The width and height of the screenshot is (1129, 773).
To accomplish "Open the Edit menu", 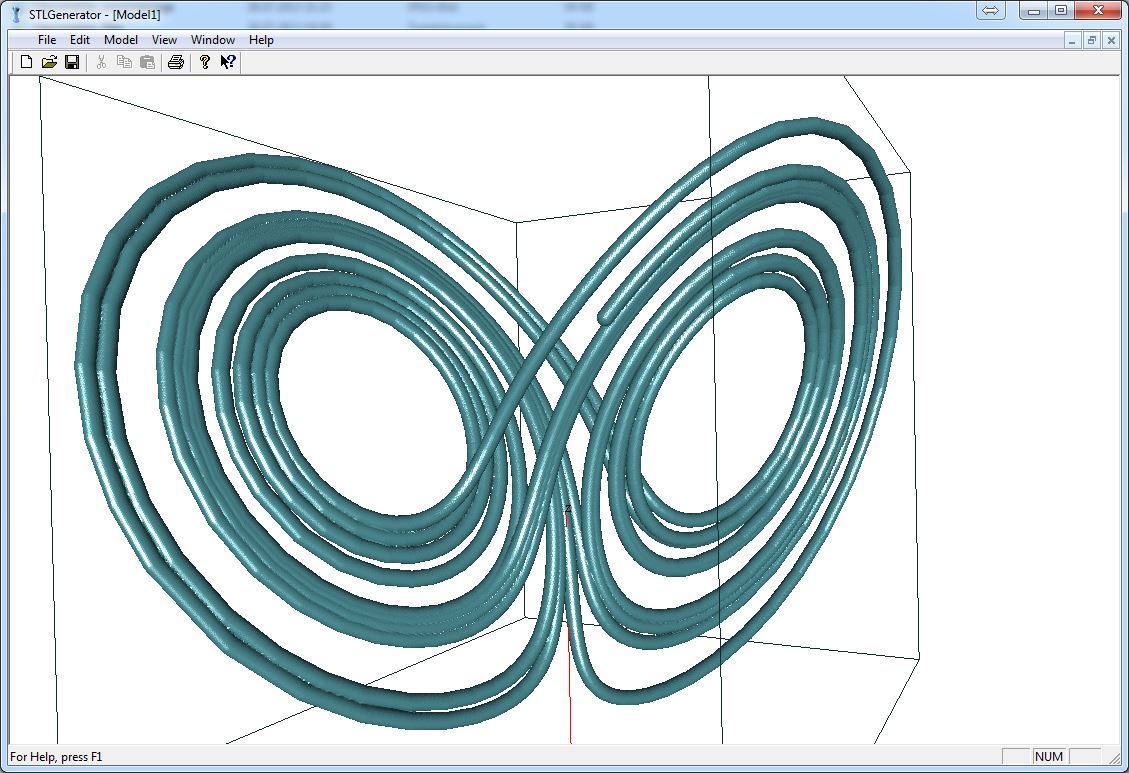I will tap(80, 40).
